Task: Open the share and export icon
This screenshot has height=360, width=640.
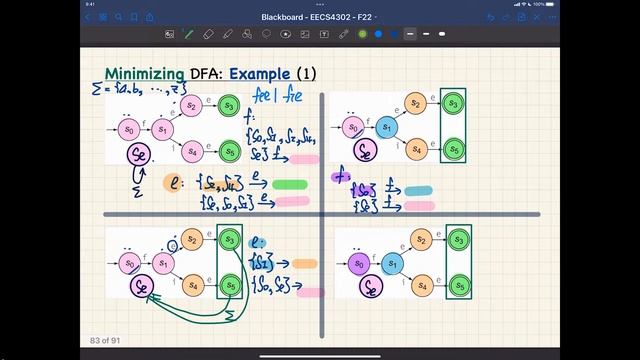Action: coord(150,17)
